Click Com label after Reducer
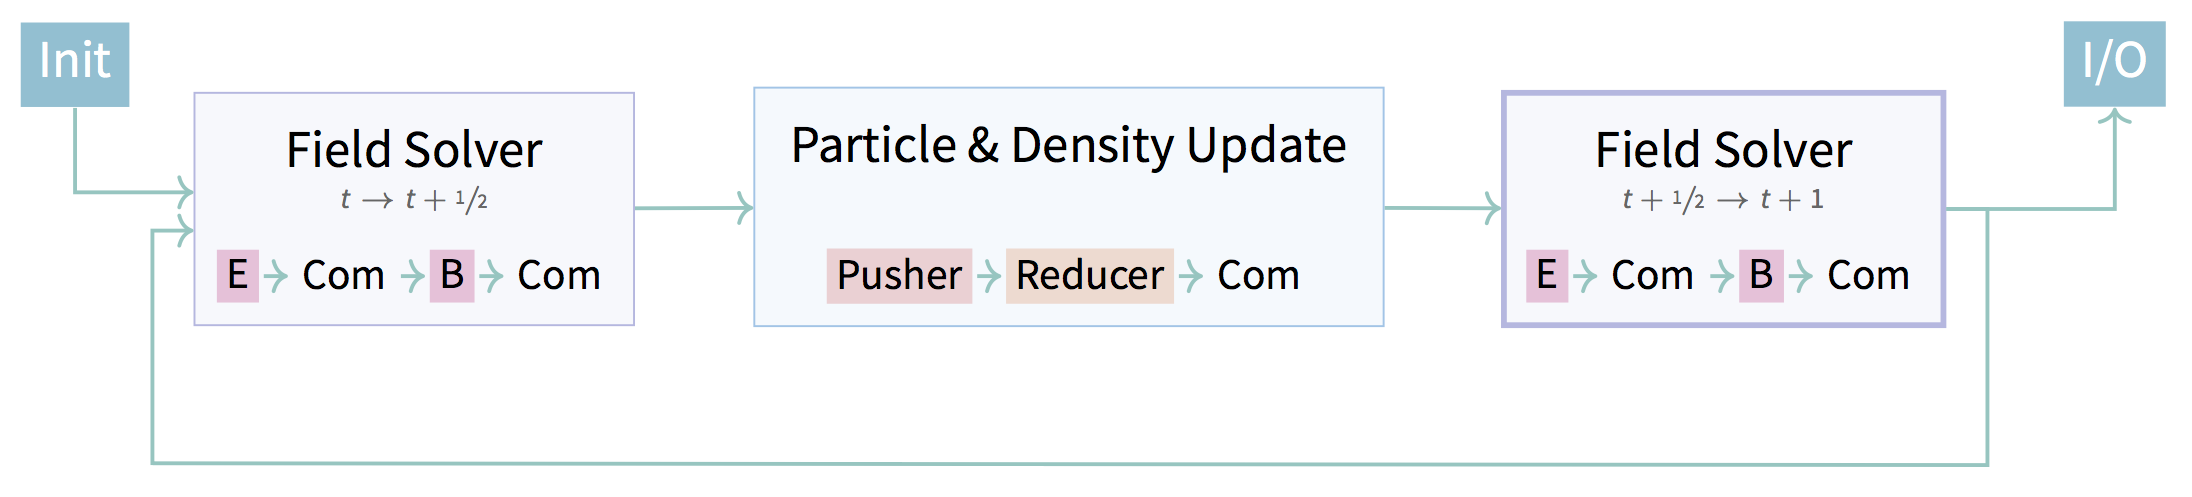Viewport: 2192px width, 497px height. pyautogui.click(x=1258, y=276)
